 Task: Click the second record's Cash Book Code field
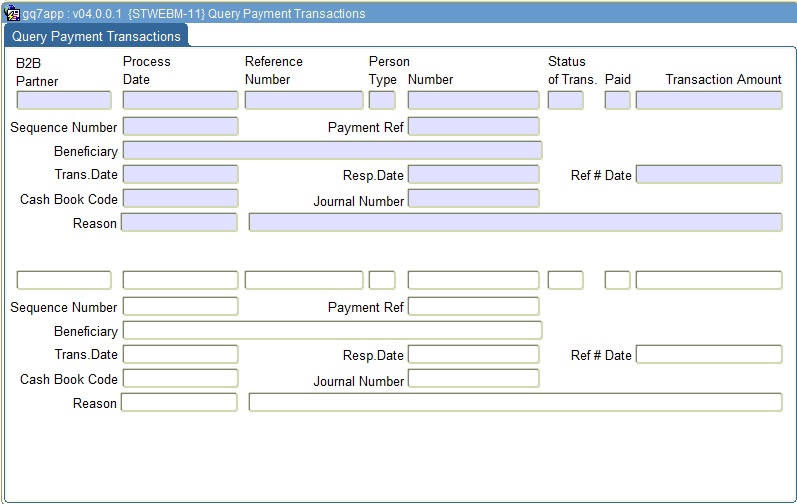coord(180,378)
